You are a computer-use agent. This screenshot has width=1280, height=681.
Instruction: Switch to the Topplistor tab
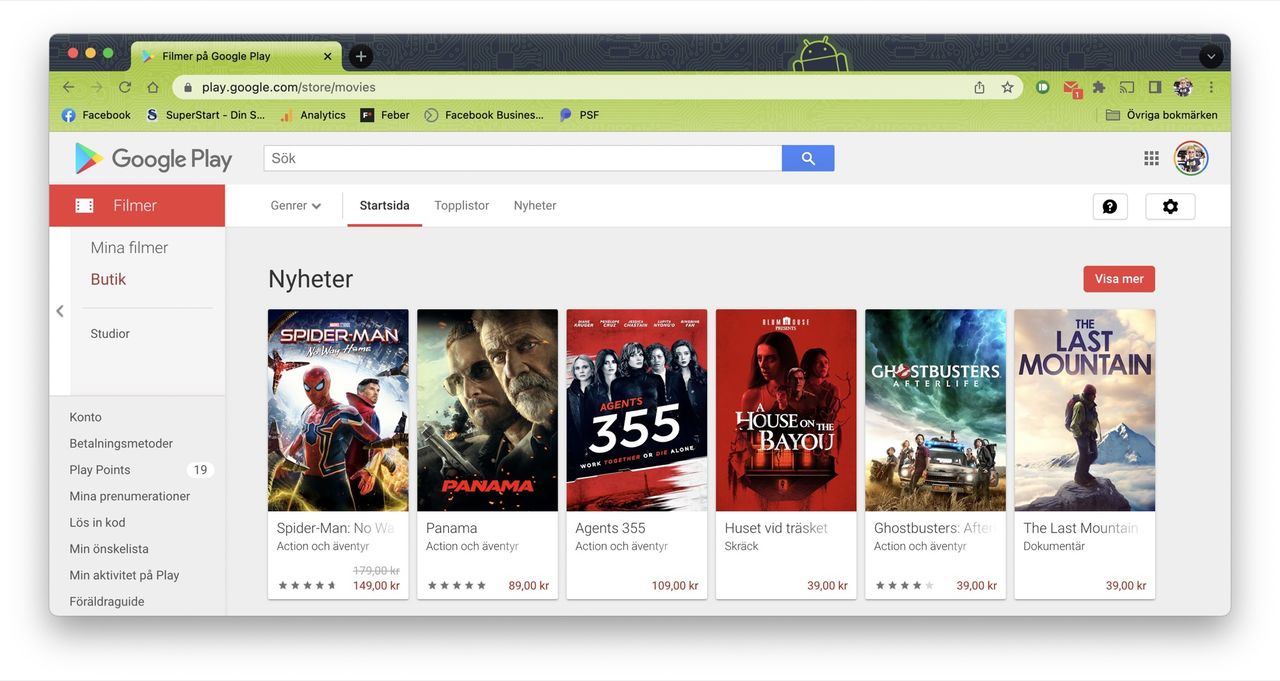coord(461,205)
